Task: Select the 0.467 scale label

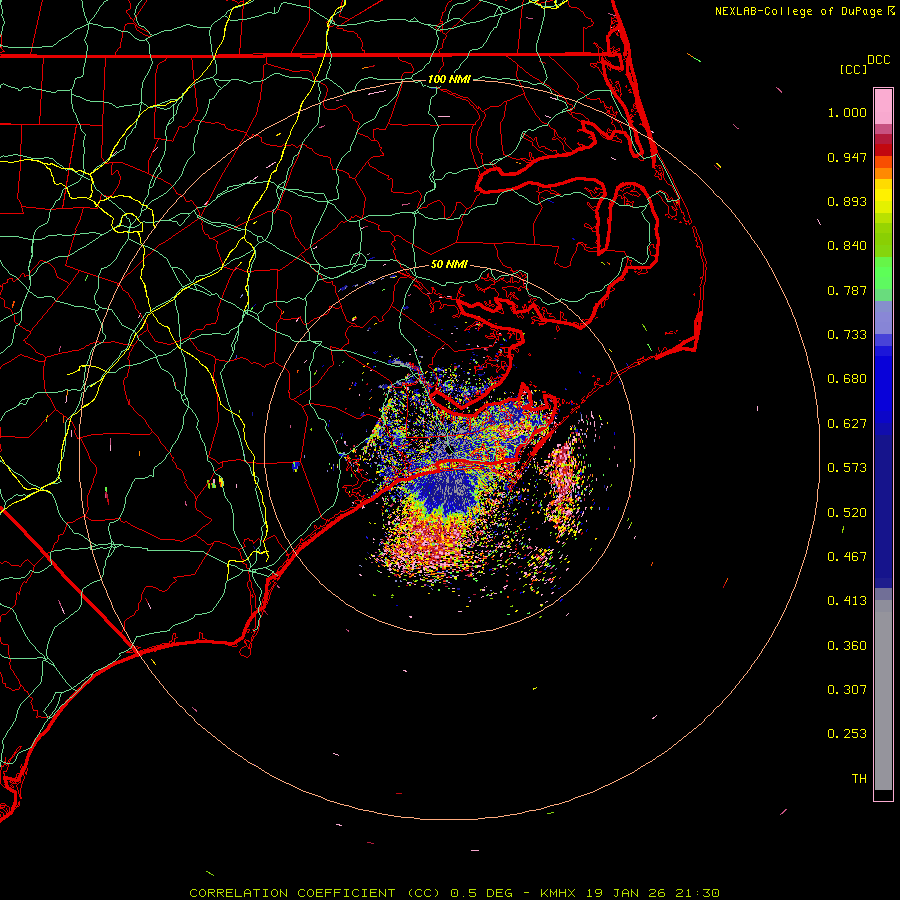Action: 847,557
